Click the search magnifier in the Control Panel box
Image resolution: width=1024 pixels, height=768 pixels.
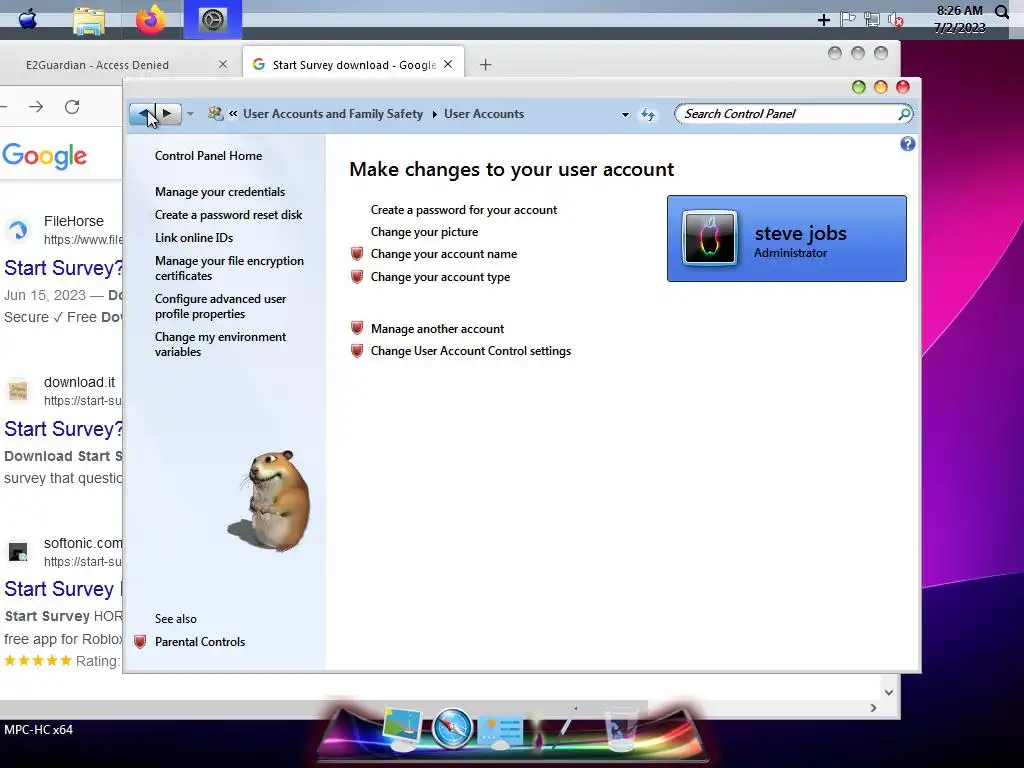pos(904,114)
